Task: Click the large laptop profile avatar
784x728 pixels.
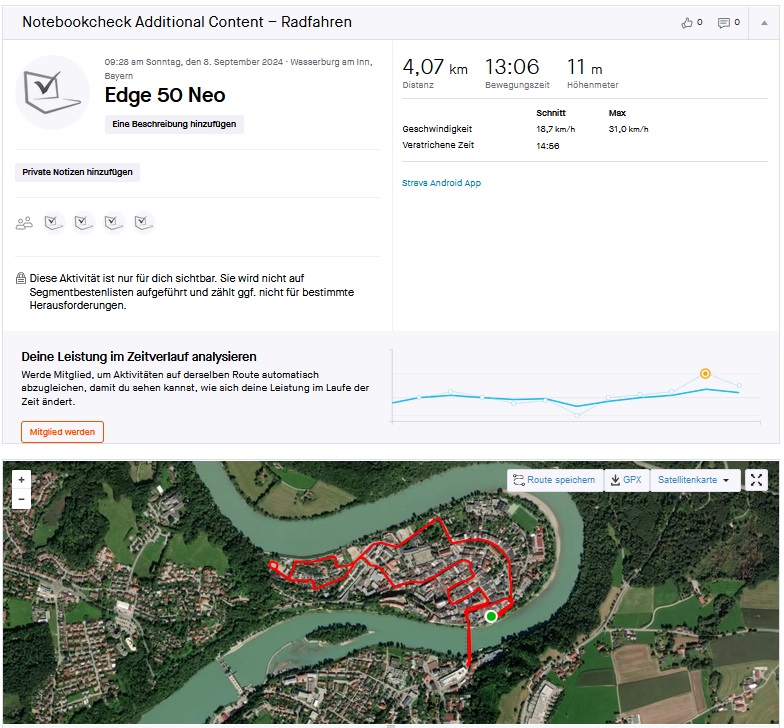Action: 52,92
